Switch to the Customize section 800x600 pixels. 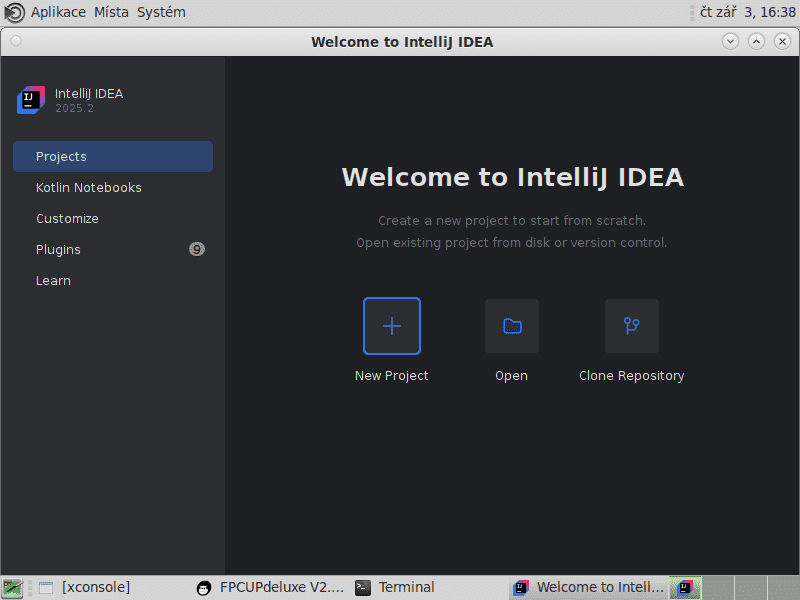113,219
